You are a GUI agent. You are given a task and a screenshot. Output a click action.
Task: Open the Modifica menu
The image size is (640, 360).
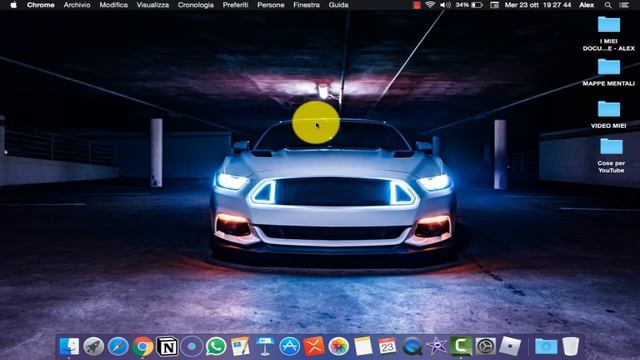[113, 5]
